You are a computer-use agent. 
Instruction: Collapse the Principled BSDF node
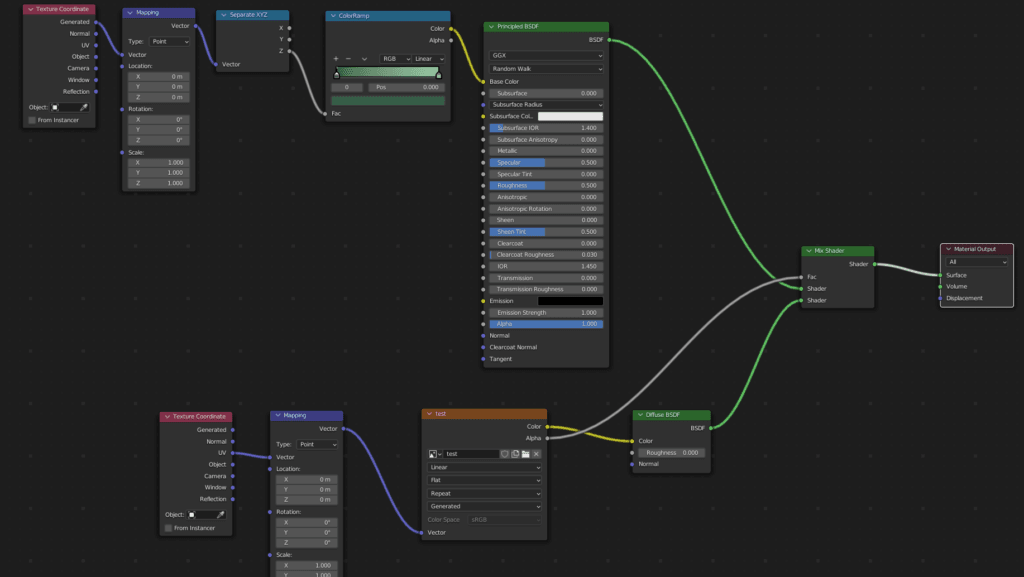pos(491,27)
